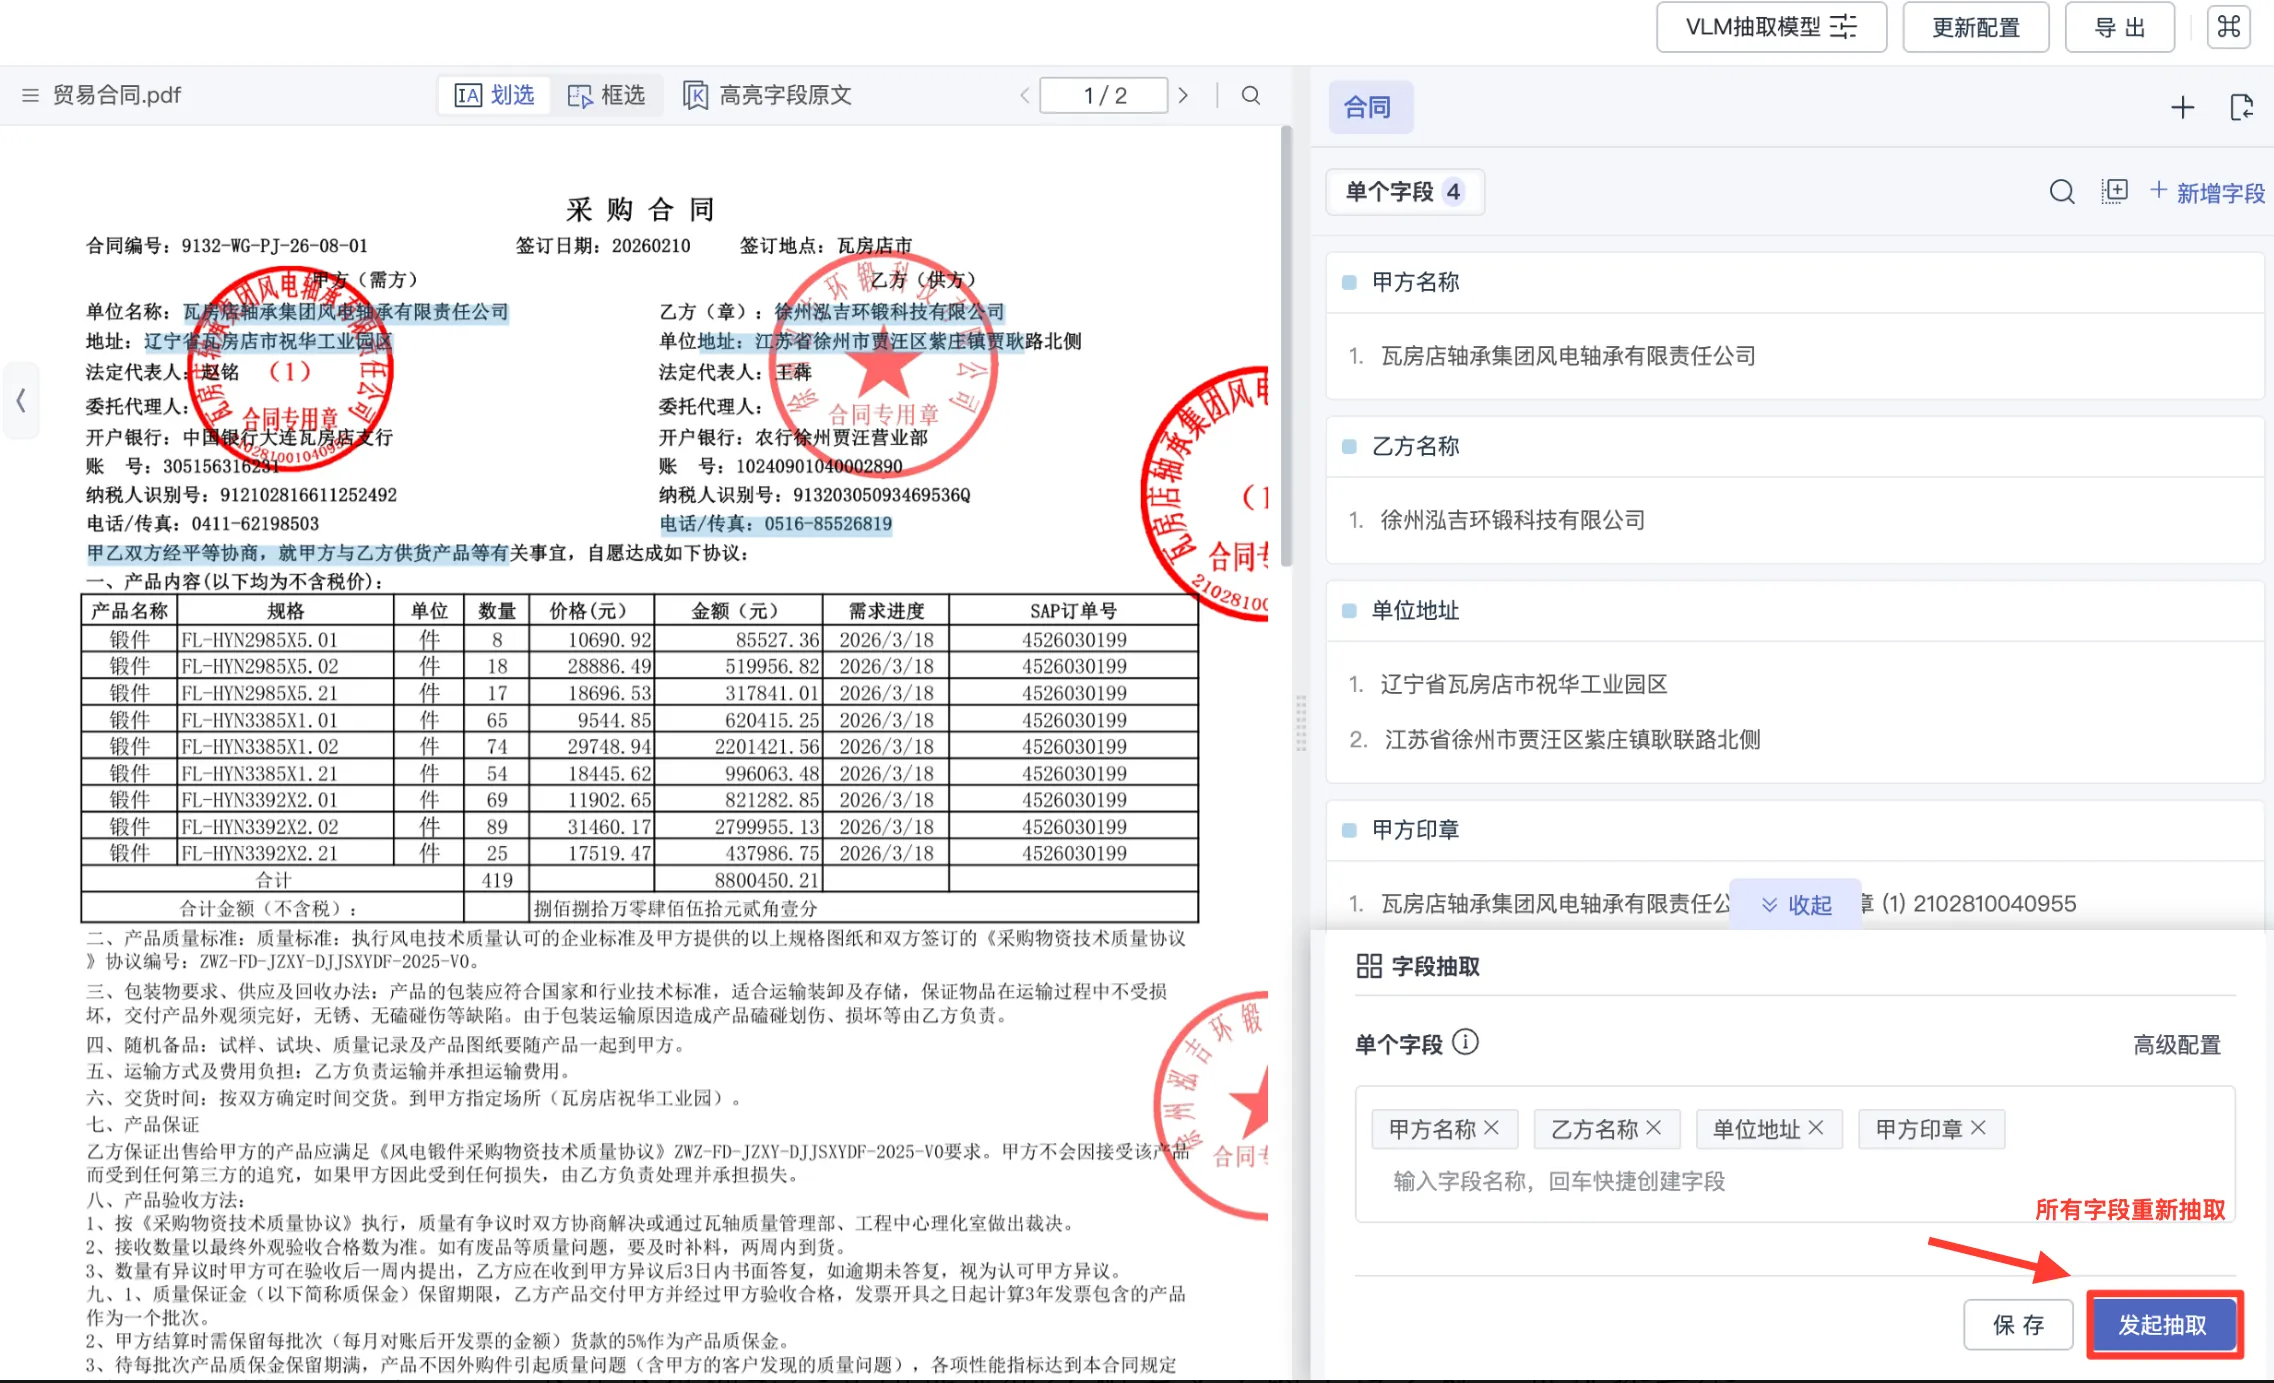Select the 甲方名称 field header
The image size is (2274, 1383).
tap(1794, 282)
